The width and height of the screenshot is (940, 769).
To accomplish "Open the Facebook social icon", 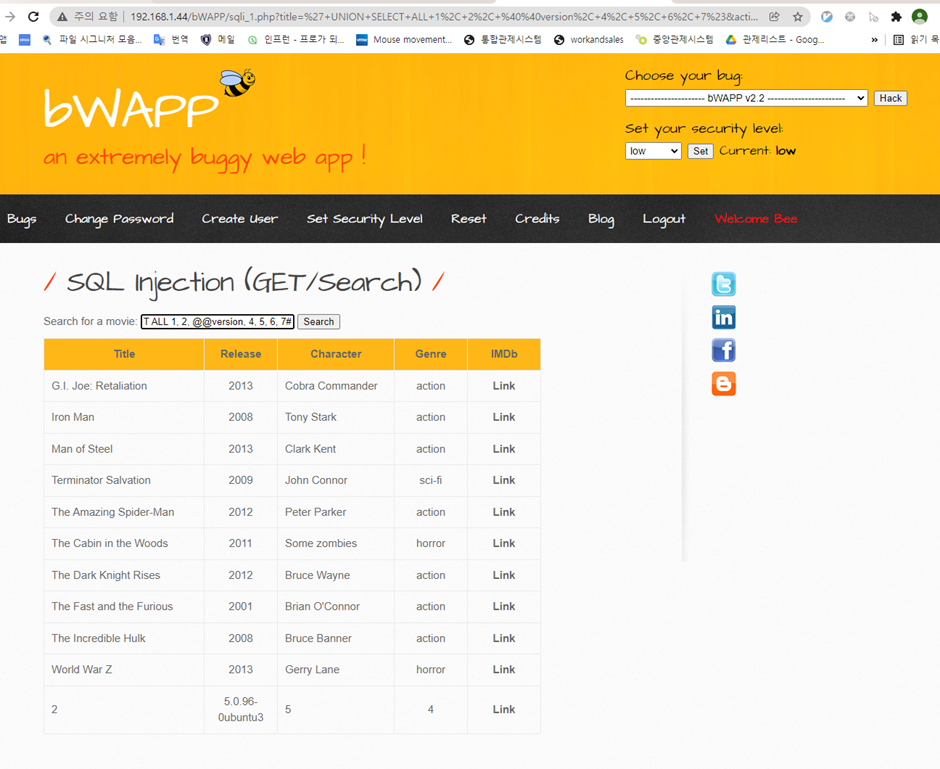I will tap(724, 351).
